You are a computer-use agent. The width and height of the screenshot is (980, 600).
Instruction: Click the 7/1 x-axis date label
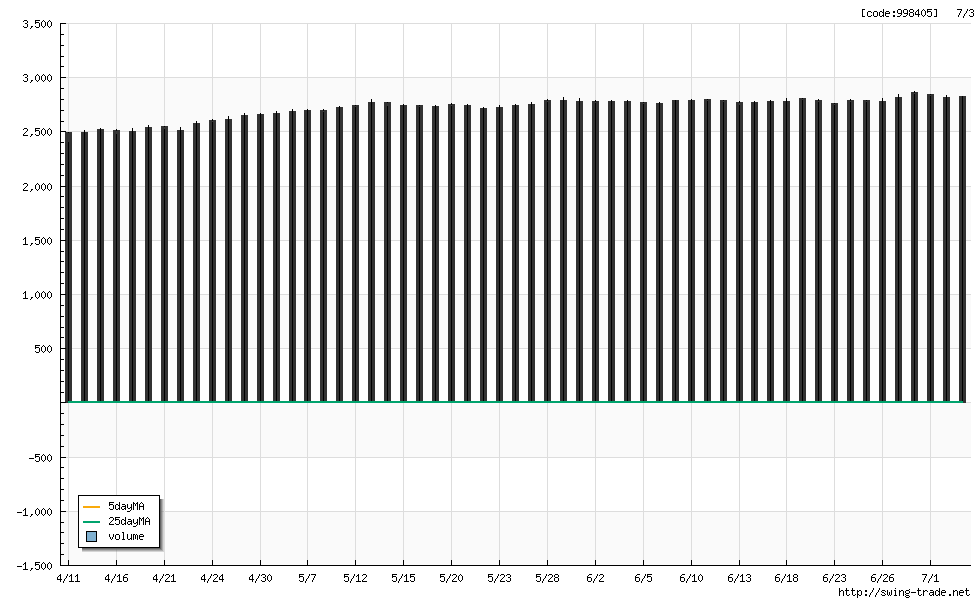pos(931,578)
